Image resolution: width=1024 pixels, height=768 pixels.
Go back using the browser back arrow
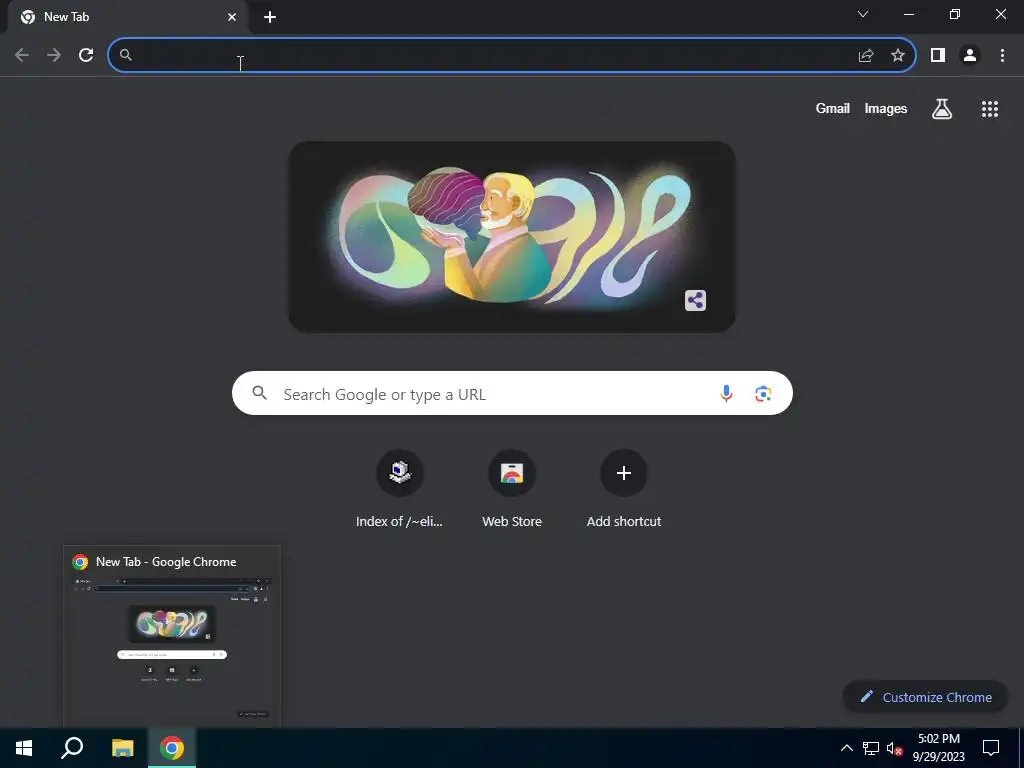pos(22,56)
